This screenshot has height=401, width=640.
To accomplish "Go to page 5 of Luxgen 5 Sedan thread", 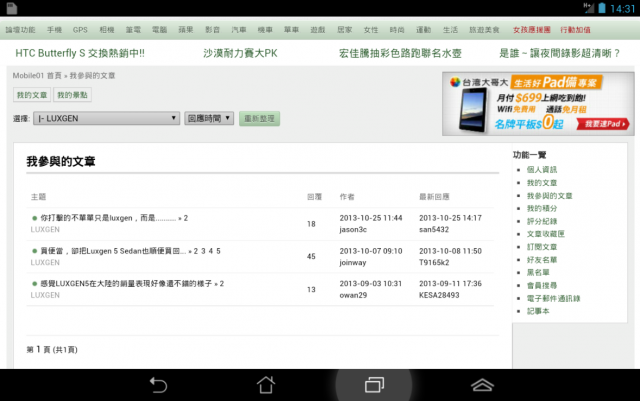I will 218,251.
